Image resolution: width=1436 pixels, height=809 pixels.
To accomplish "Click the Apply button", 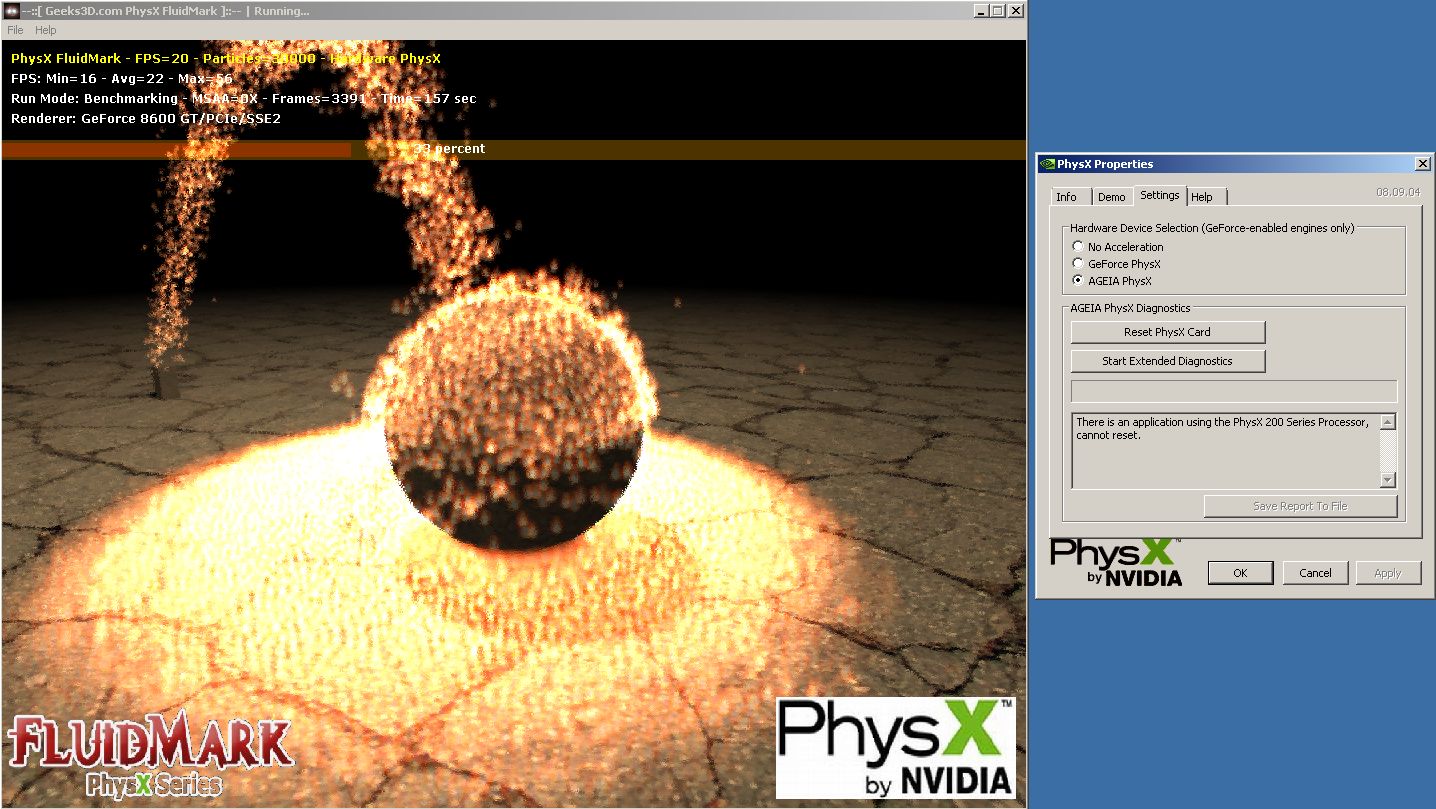I will pos(1388,573).
